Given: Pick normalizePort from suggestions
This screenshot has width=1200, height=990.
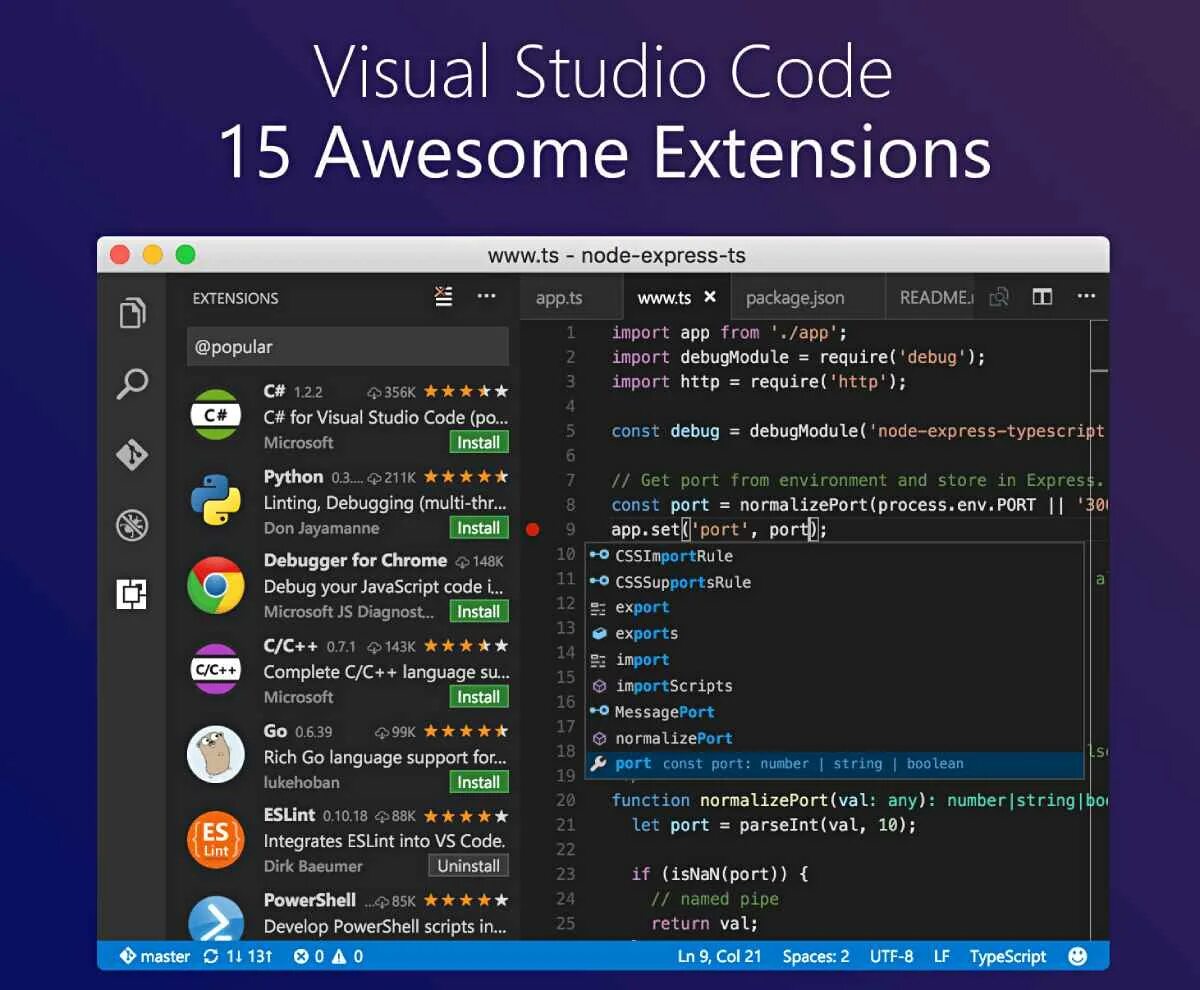Looking at the screenshot, I should point(835,738).
